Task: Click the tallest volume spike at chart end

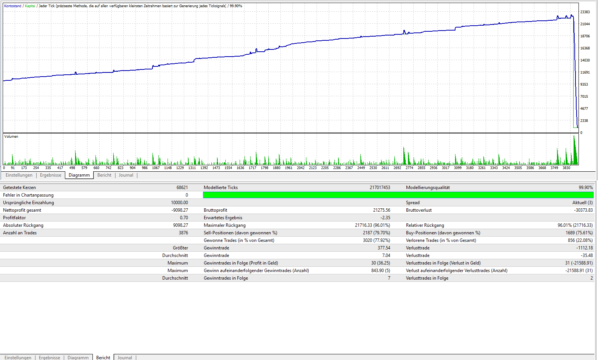Action: [x=574, y=150]
